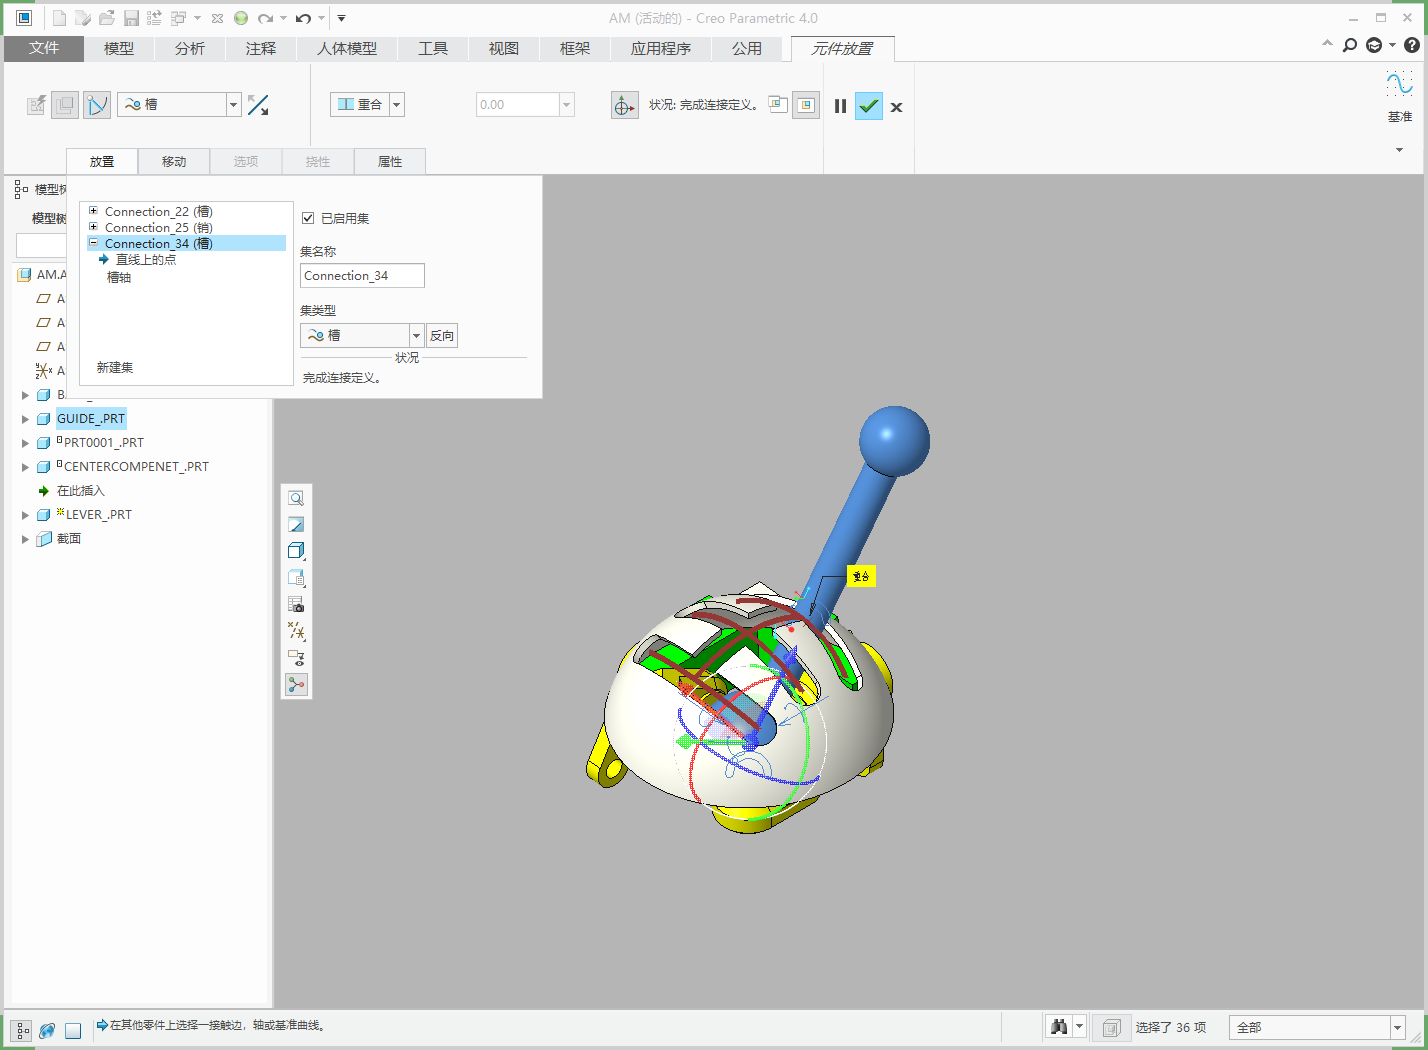Cancel placement with the X button
Image resolution: width=1428 pixels, height=1050 pixels.
pos(897,107)
